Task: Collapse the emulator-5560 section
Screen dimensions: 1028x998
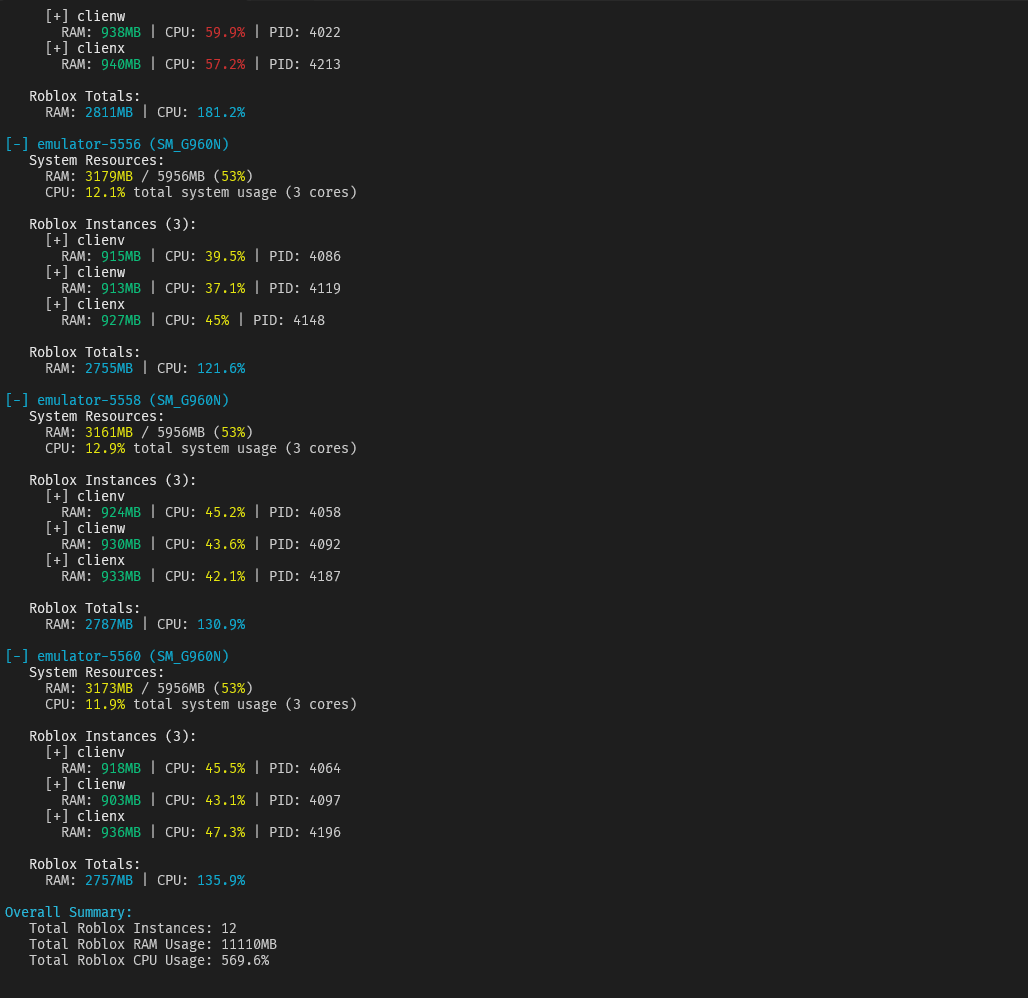Action: (15, 656)
